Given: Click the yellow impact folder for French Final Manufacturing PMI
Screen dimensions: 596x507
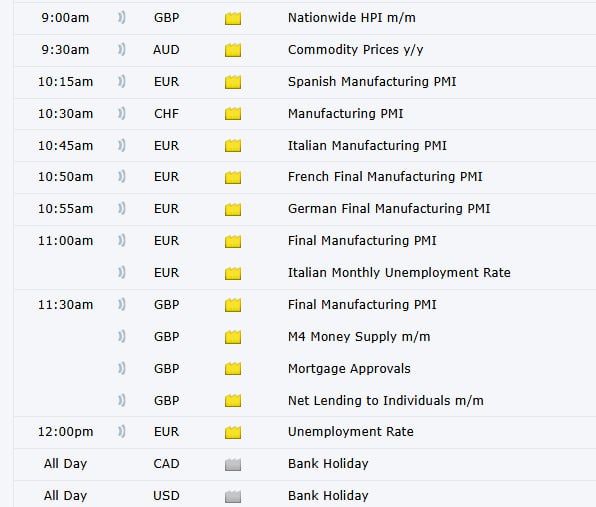Looking at the screenshot, I should click(233, 177).
